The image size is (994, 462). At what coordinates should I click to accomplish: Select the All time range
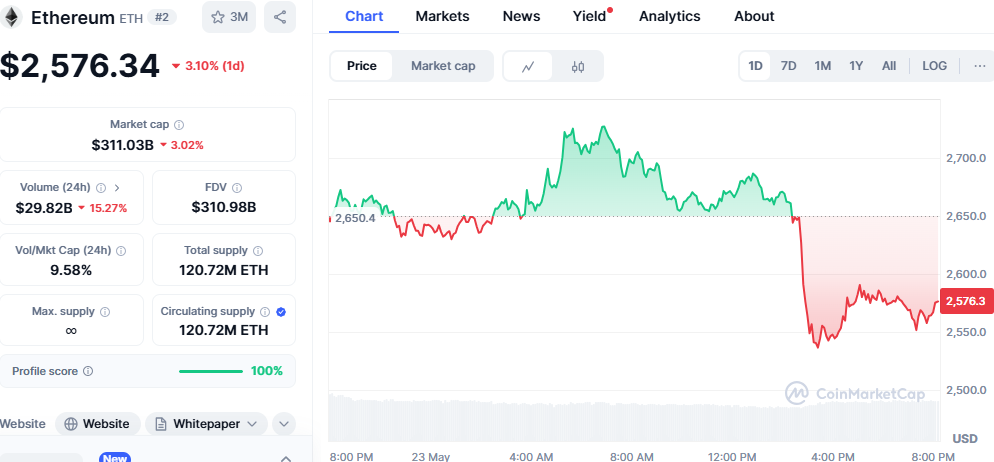pyautogui.click(x=889, y=66)
